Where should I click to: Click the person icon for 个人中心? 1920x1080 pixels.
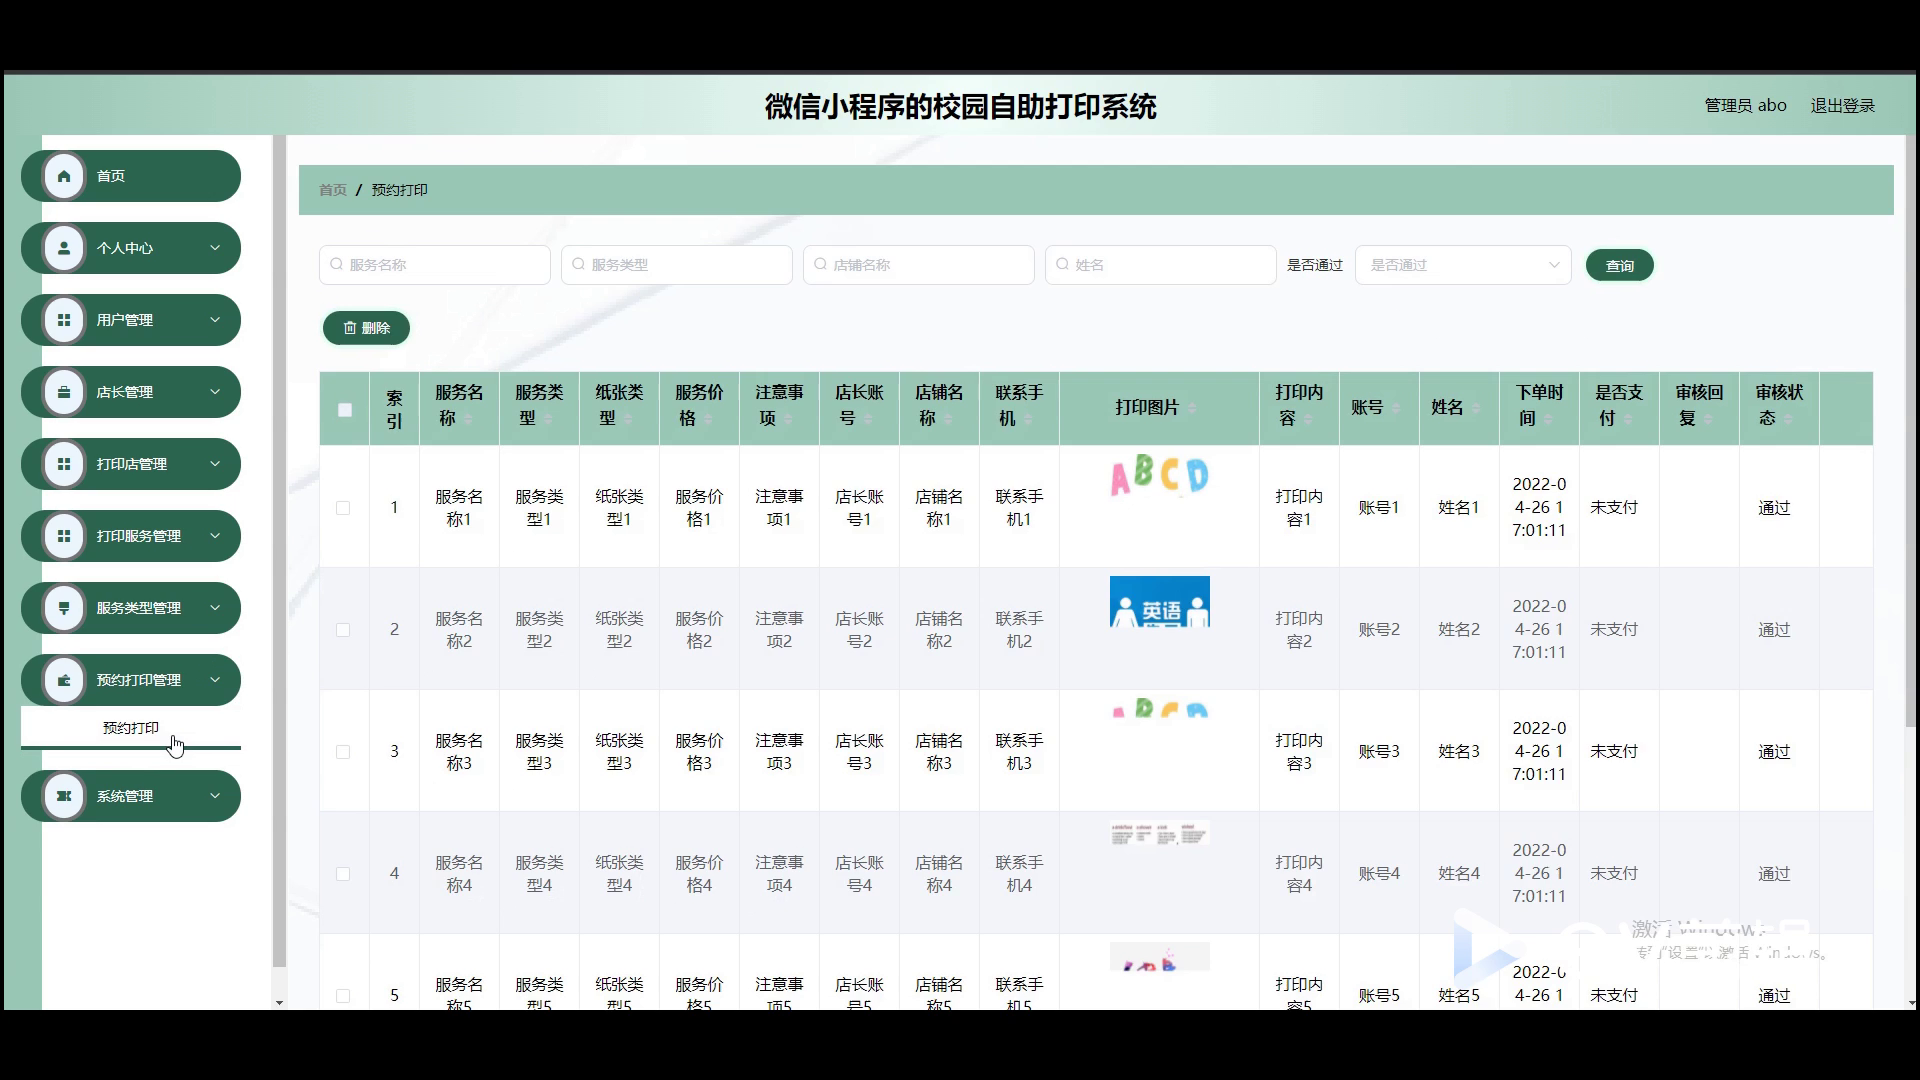pos(64,248)
